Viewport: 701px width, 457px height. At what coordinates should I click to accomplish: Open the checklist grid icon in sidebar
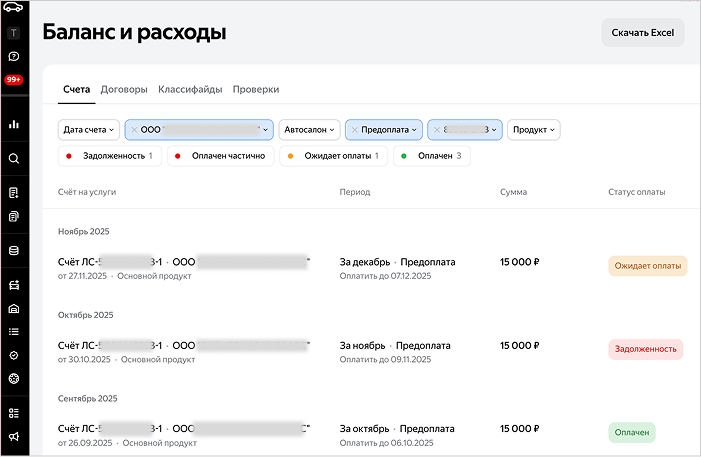click(x=14, y=413)
